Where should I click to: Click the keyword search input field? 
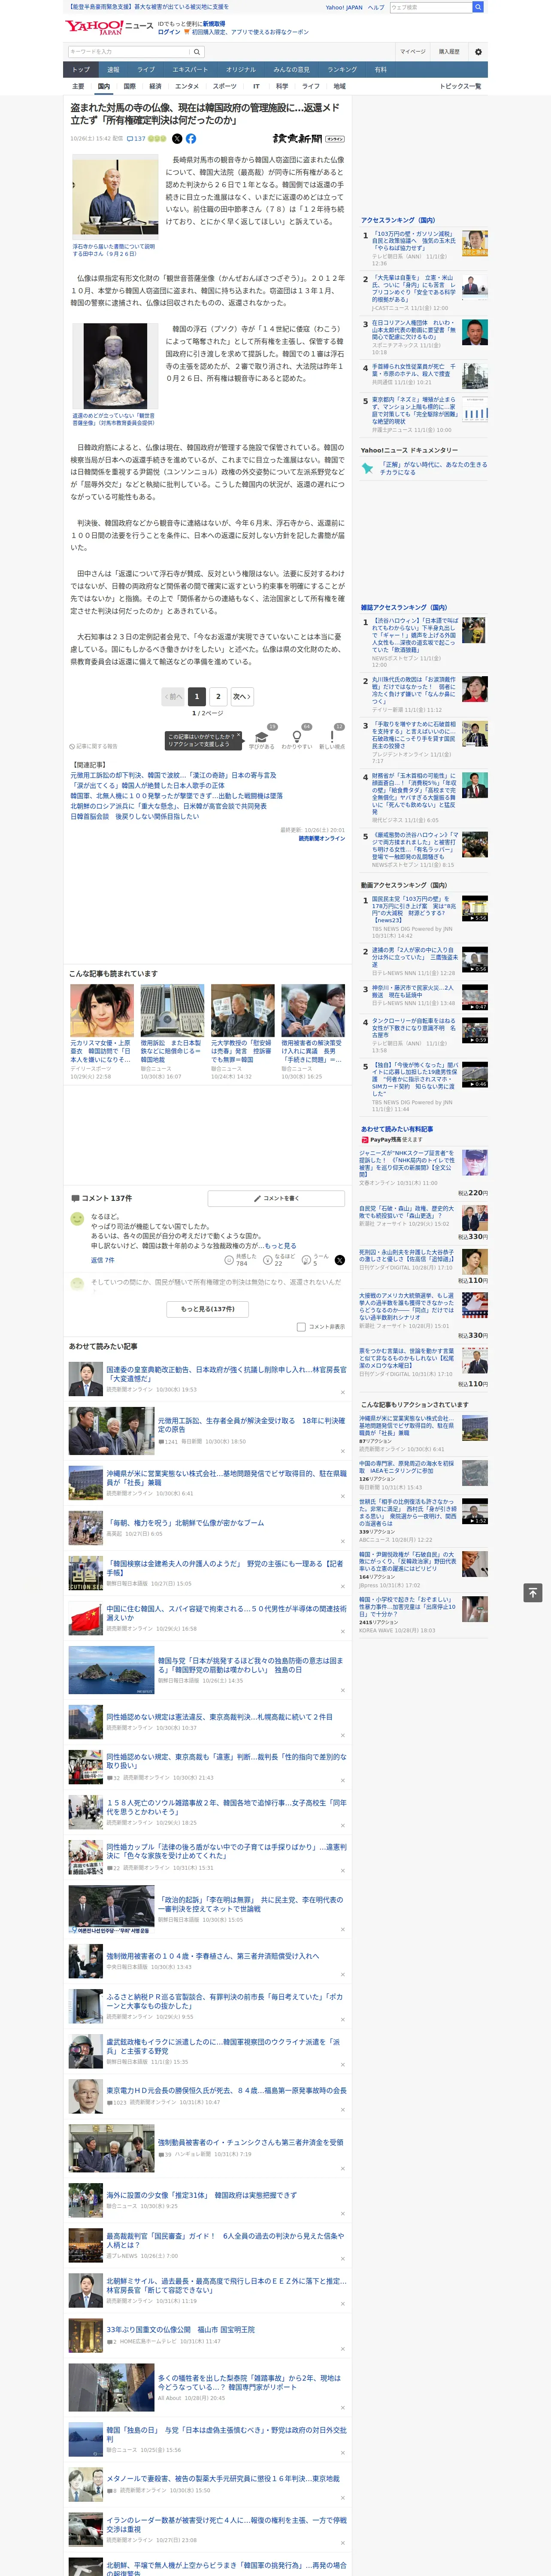(128, 52)
